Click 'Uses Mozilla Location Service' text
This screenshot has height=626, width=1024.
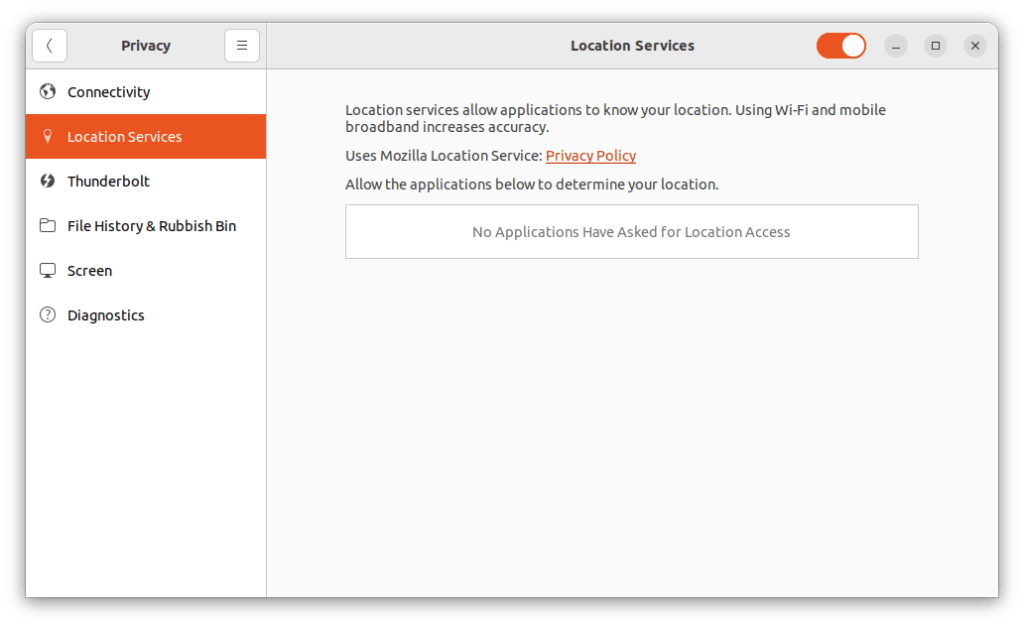pos(444,155)
